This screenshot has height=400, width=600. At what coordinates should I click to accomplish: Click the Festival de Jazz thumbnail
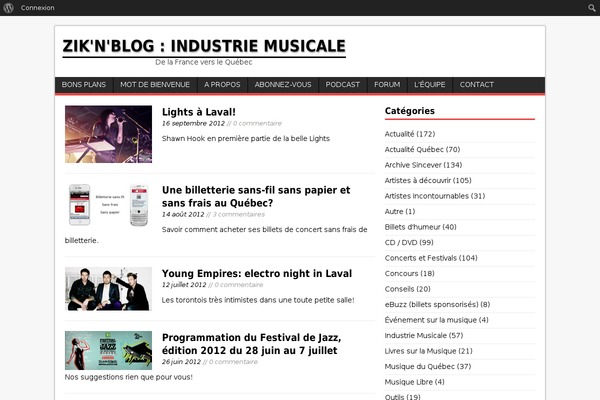[108, 350]
